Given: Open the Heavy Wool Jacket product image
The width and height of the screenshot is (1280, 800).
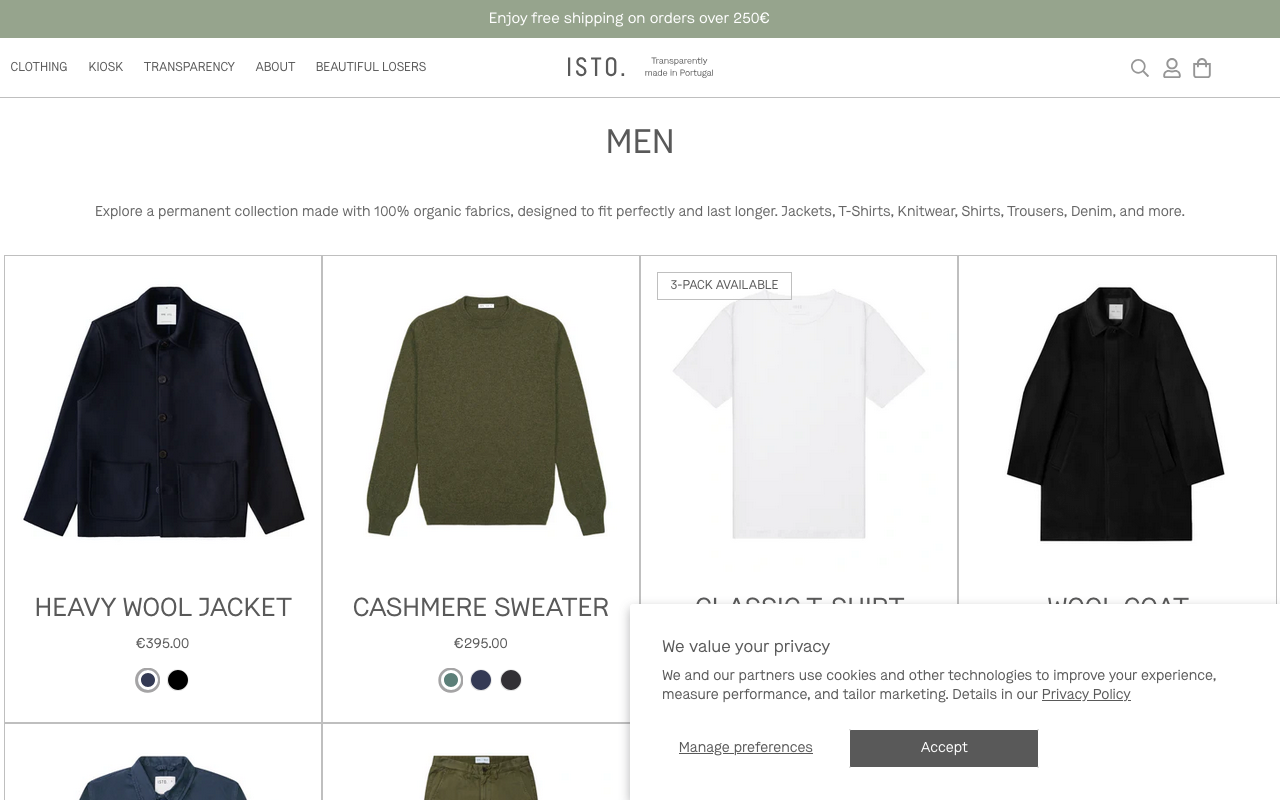Looking at the screenshot, I should 163,413.
